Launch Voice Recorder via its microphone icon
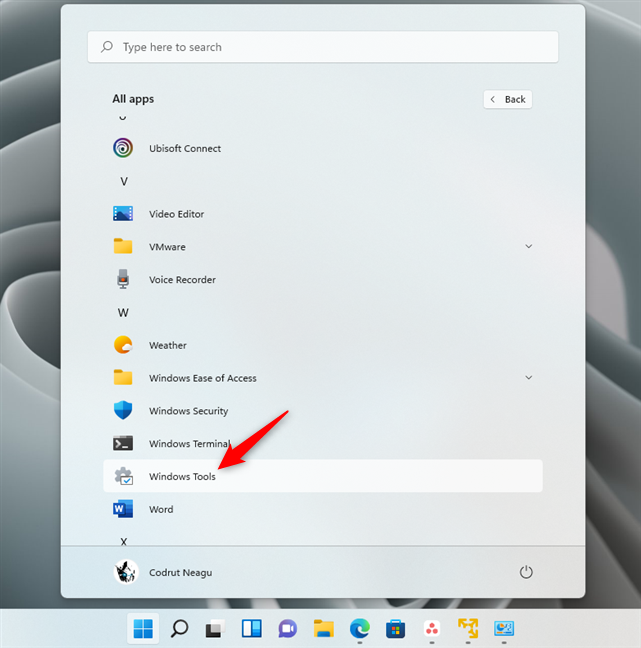 click(123, 279)
